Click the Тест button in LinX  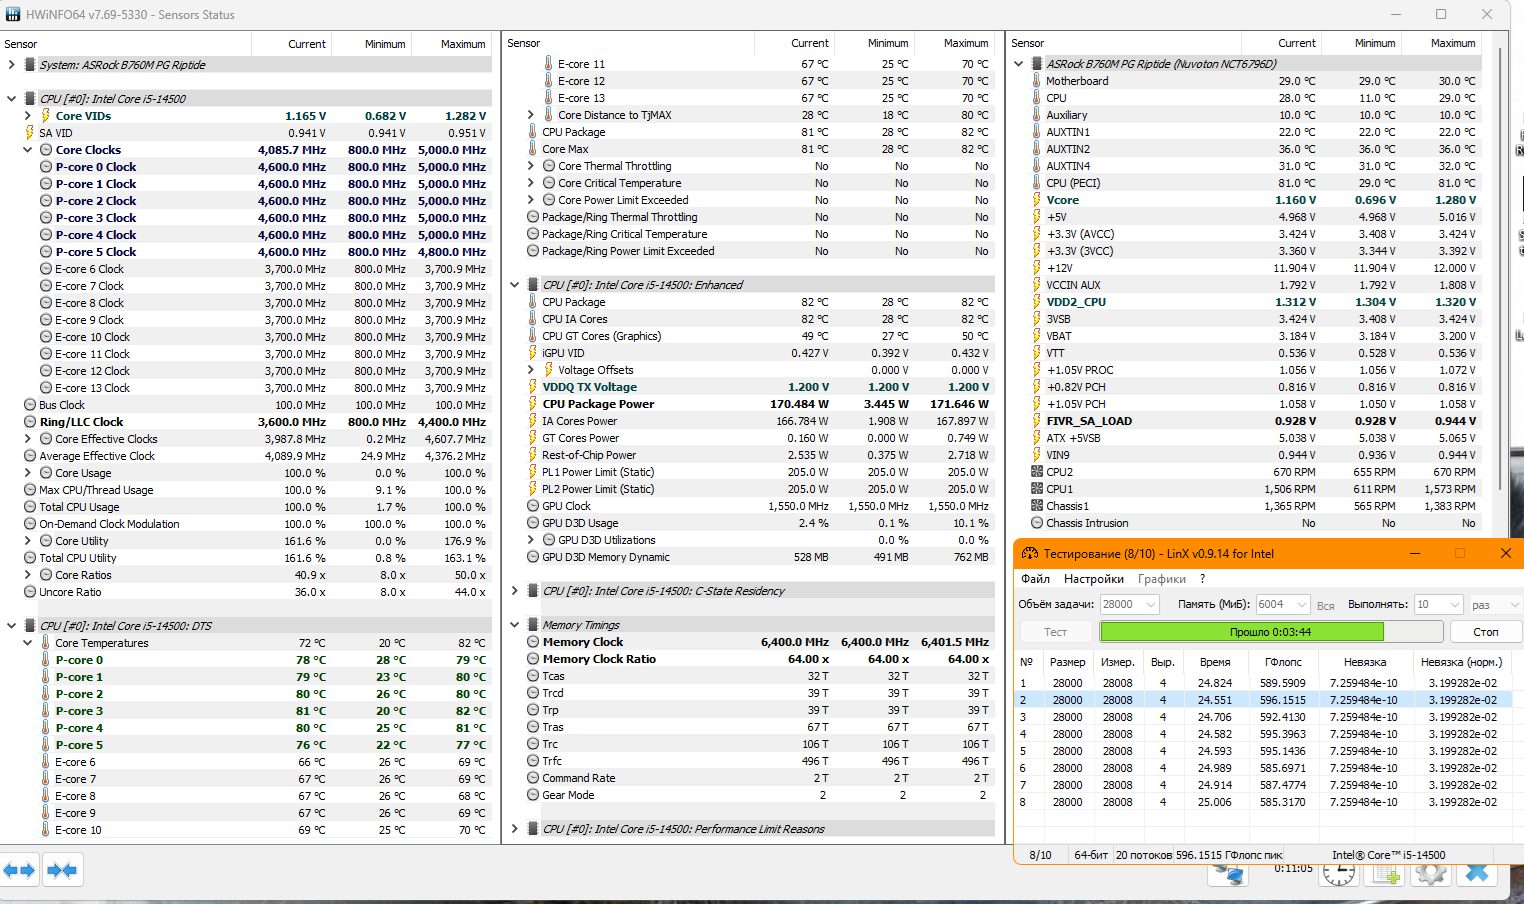point(1055,632)
